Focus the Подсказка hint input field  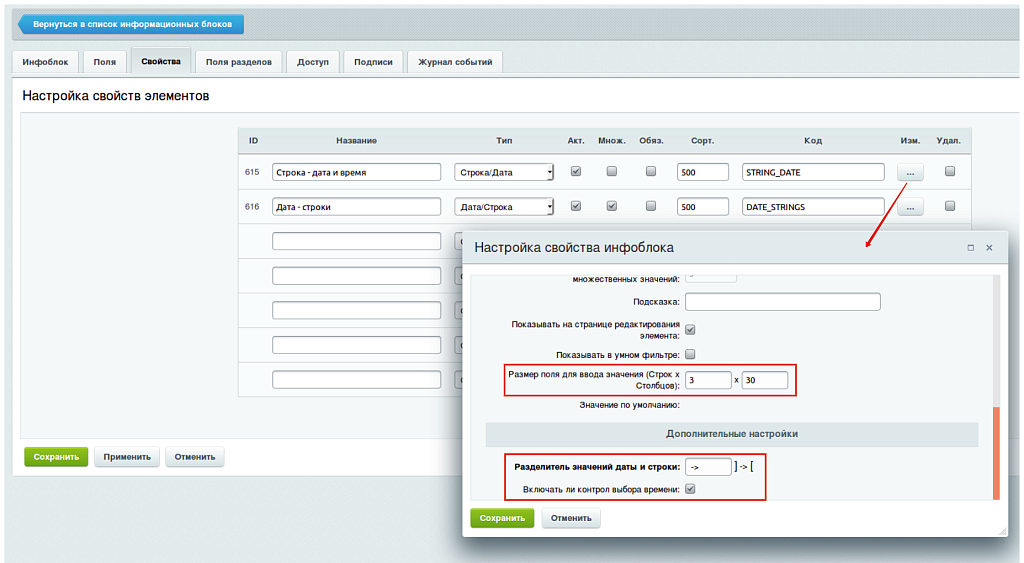coord(782,301)
